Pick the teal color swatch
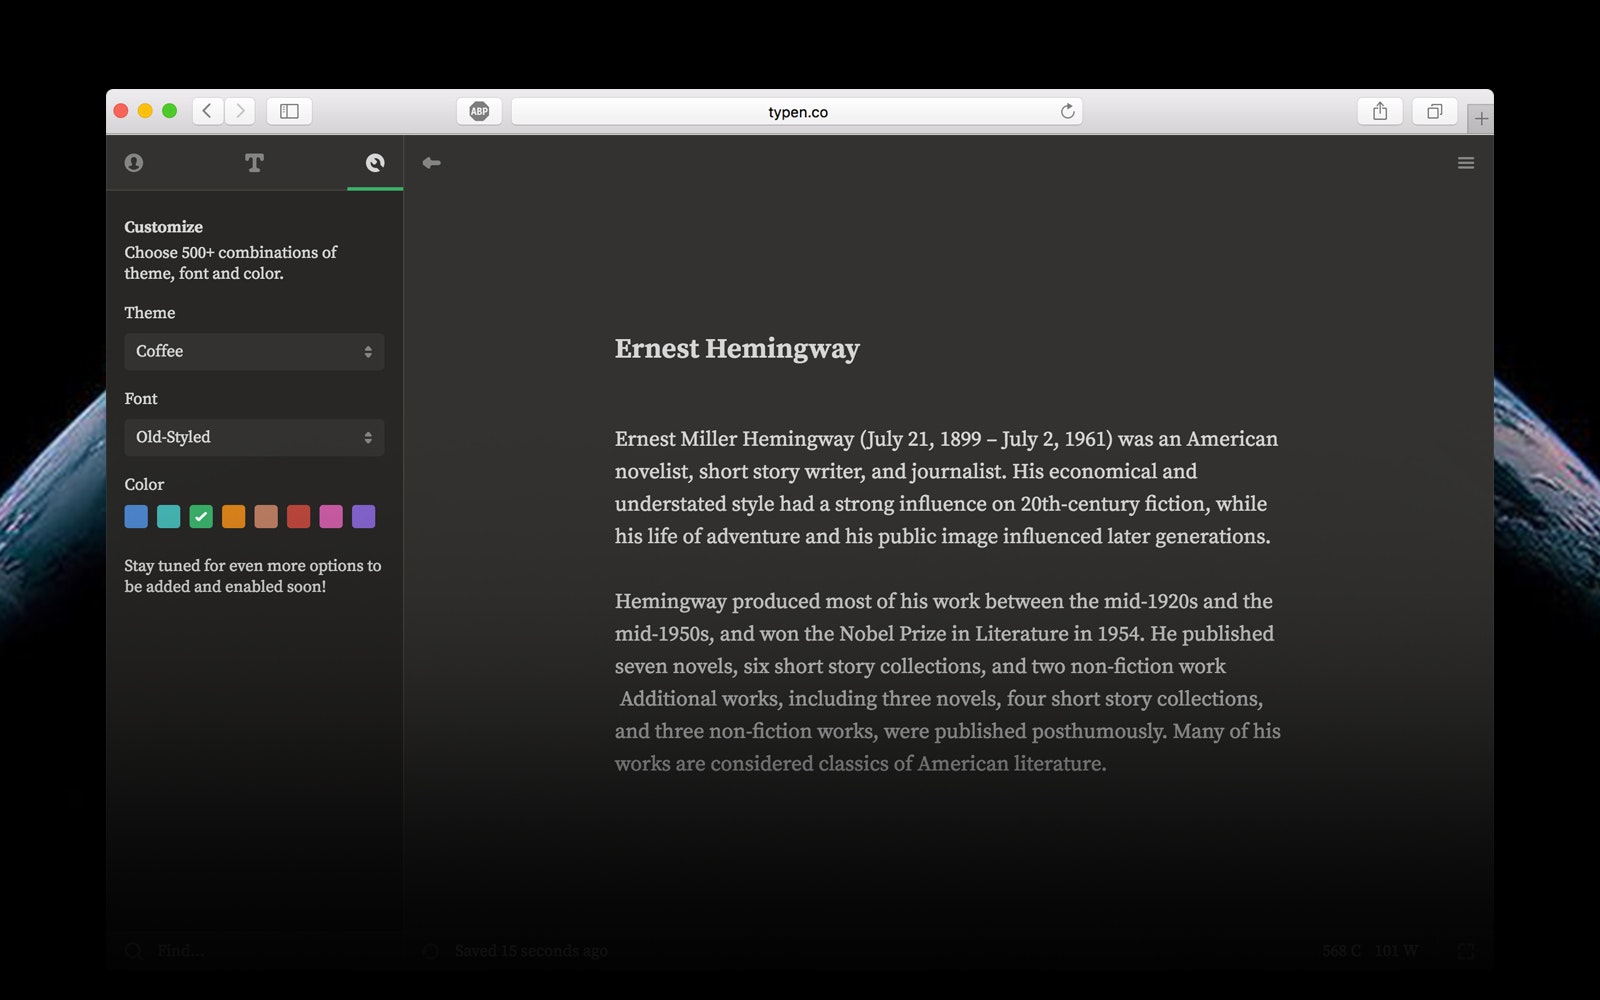 [x=169, y=516]
